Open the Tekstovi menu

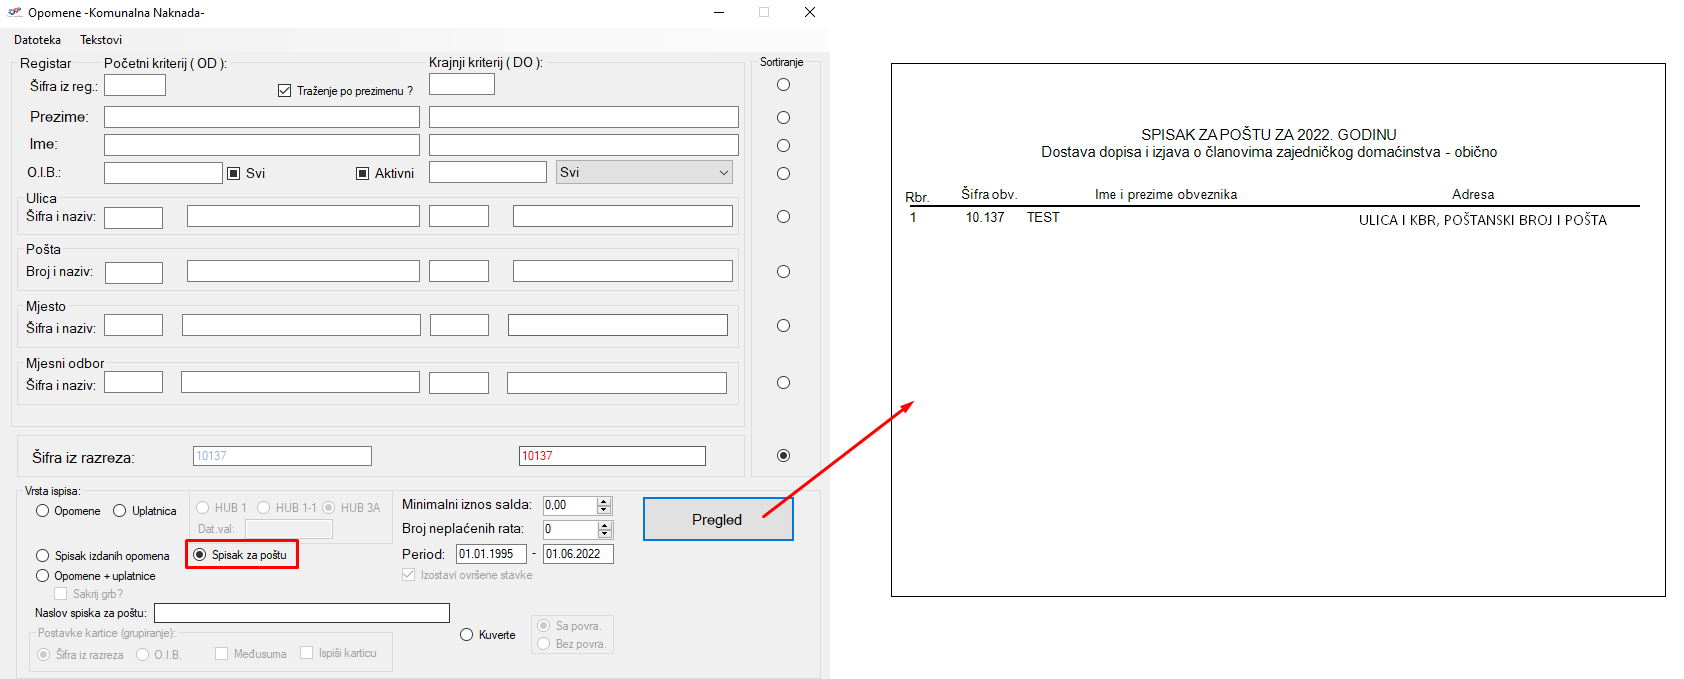click(x=101, y=40)
